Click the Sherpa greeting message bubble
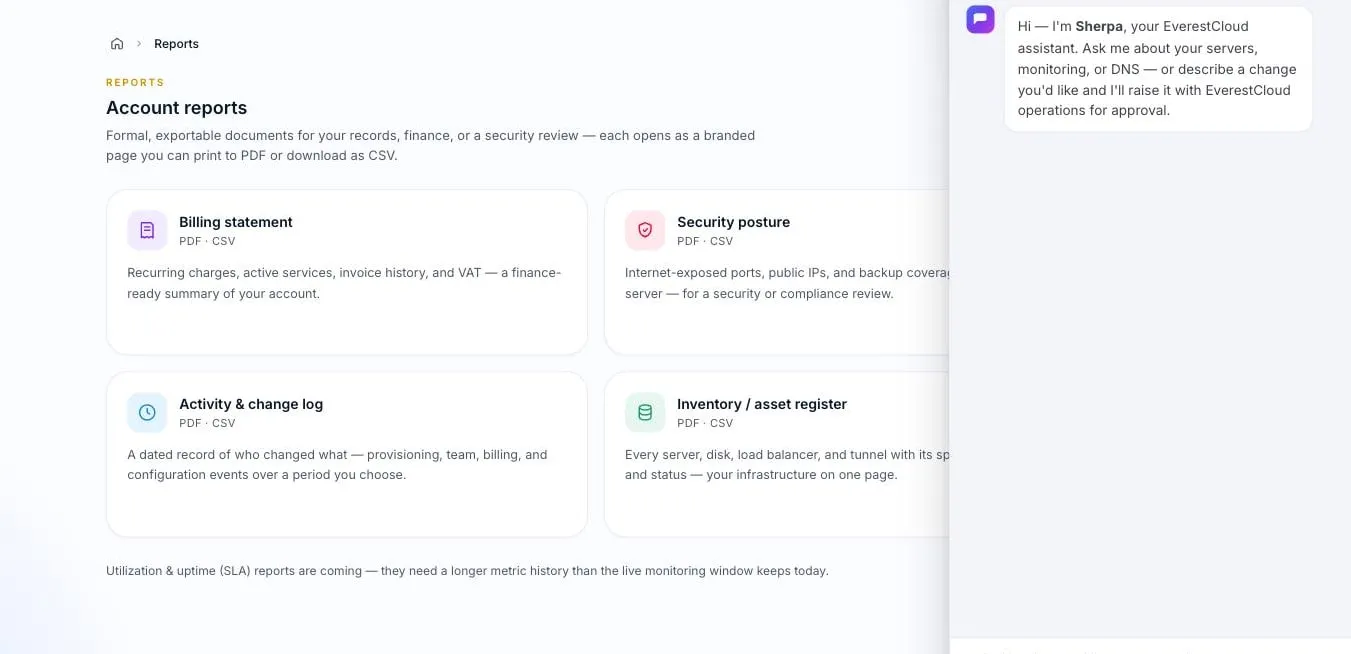This screenshot has height=654, width=1351. coord(1158,68)
